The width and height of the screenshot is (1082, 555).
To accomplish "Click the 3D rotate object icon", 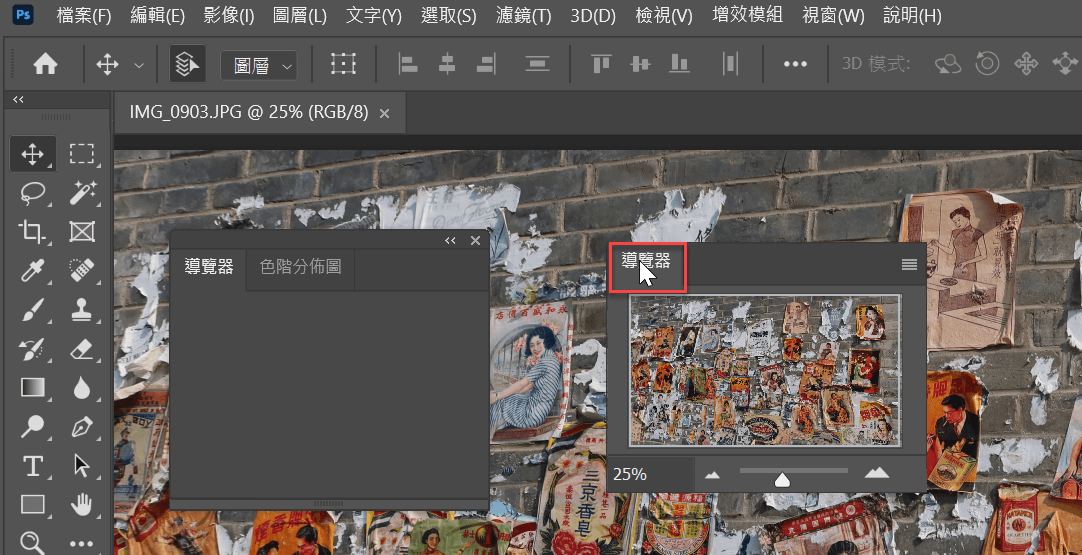I will (x=949, y=64).
